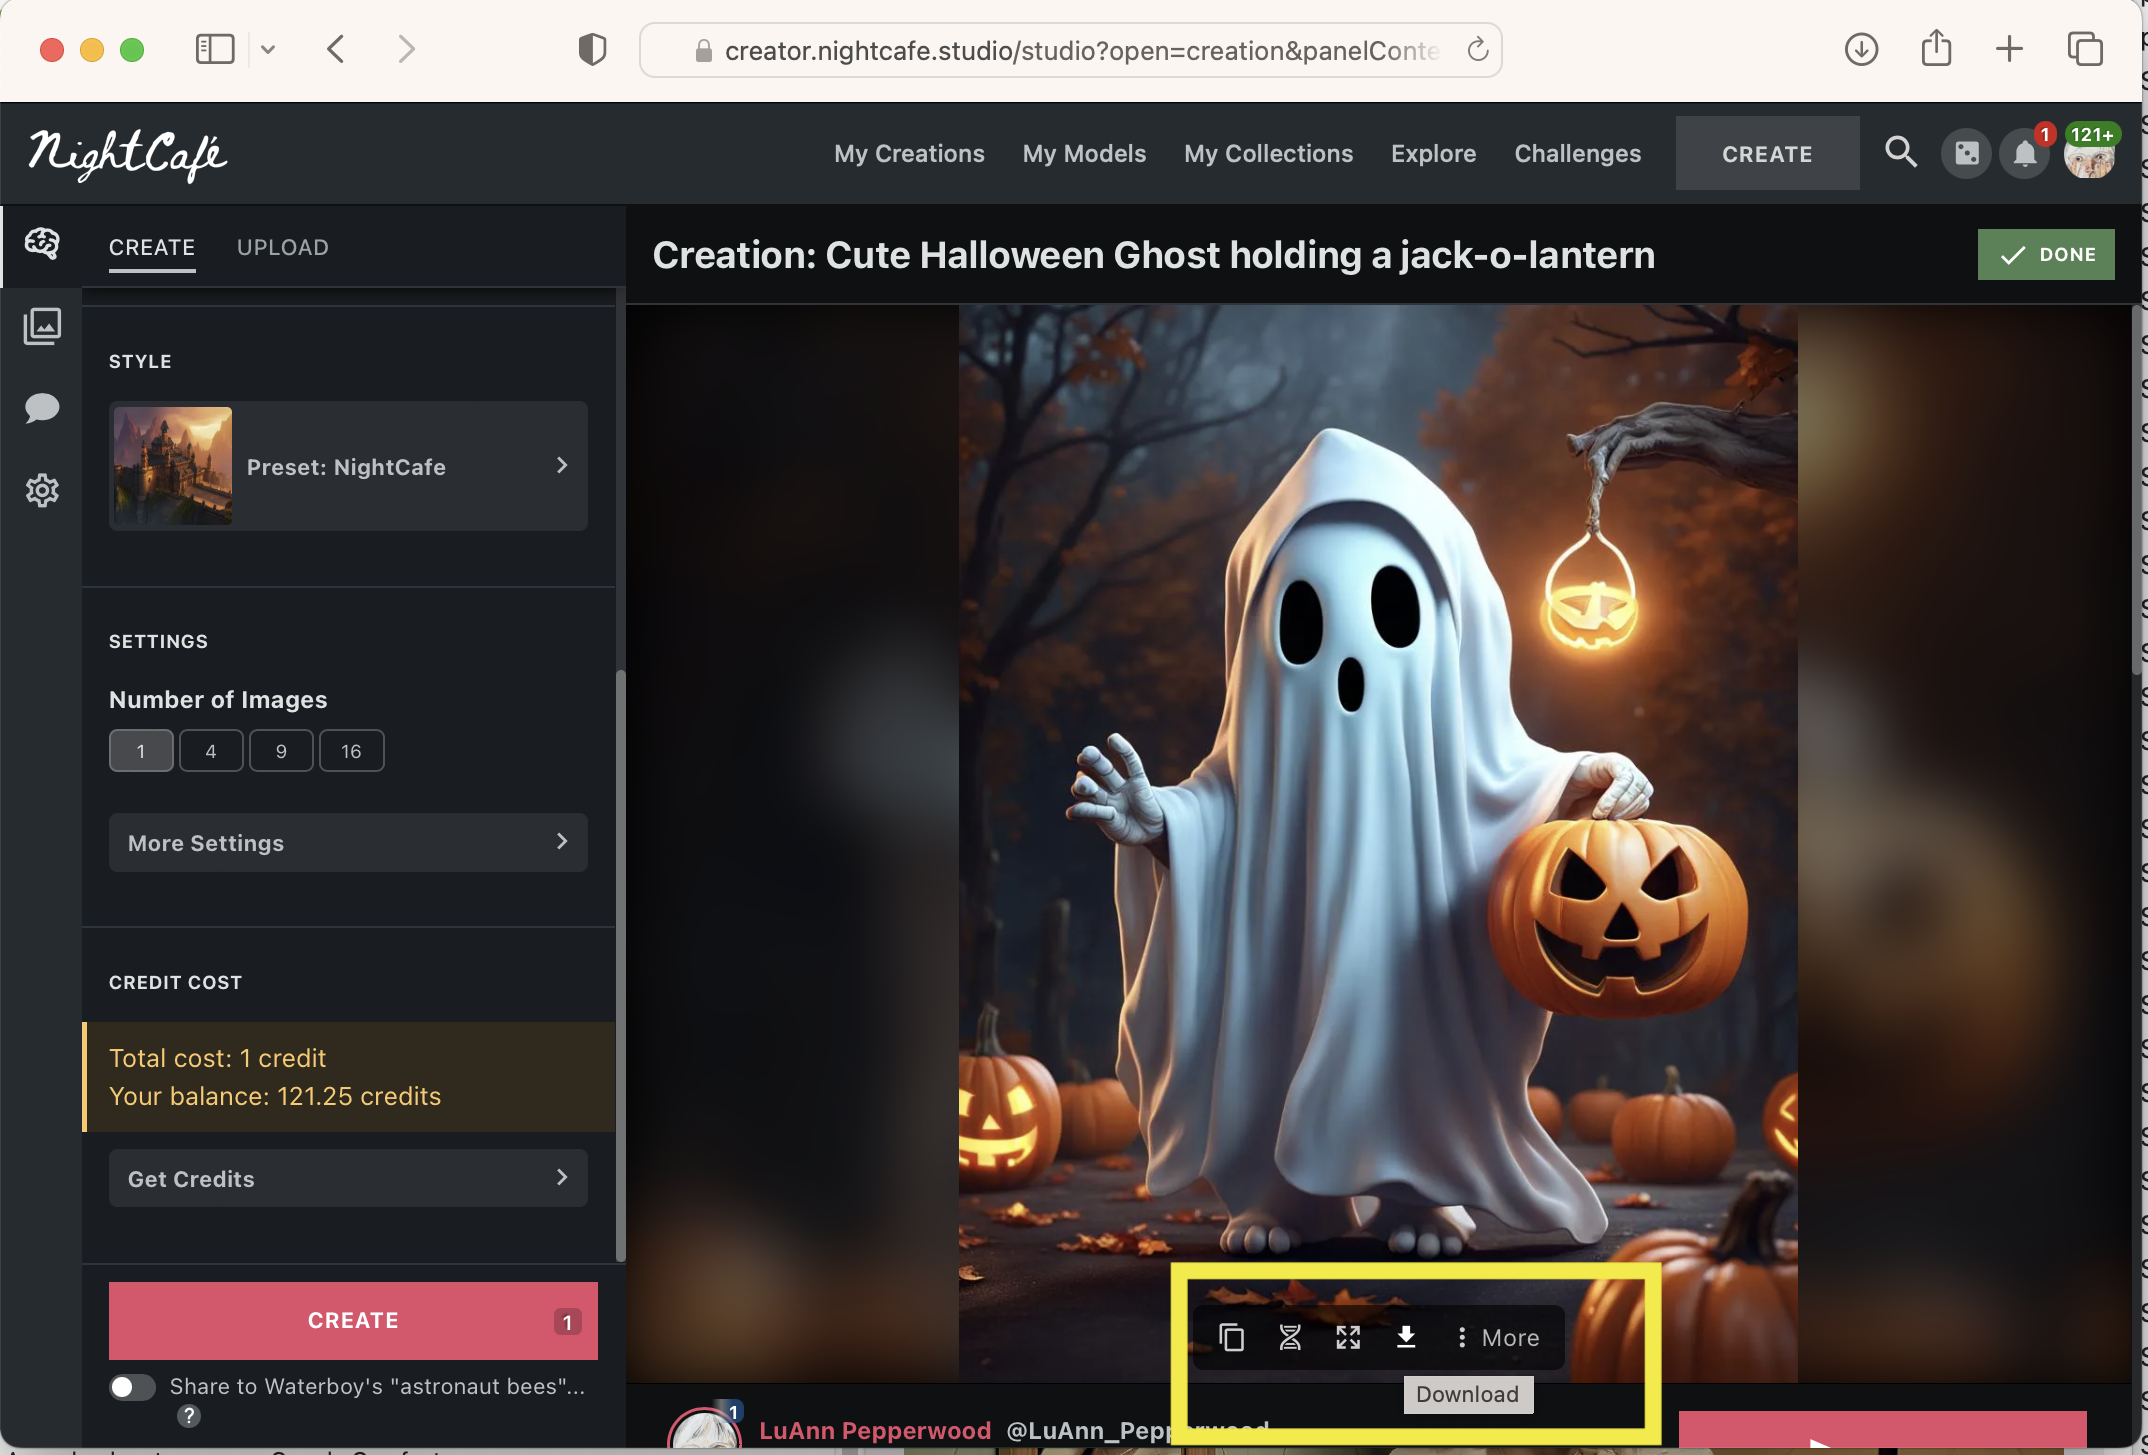This screenshot has height=1455, width=2148.
Task: Go to My Collections in navigation
Action: (x=1267, y=153)
